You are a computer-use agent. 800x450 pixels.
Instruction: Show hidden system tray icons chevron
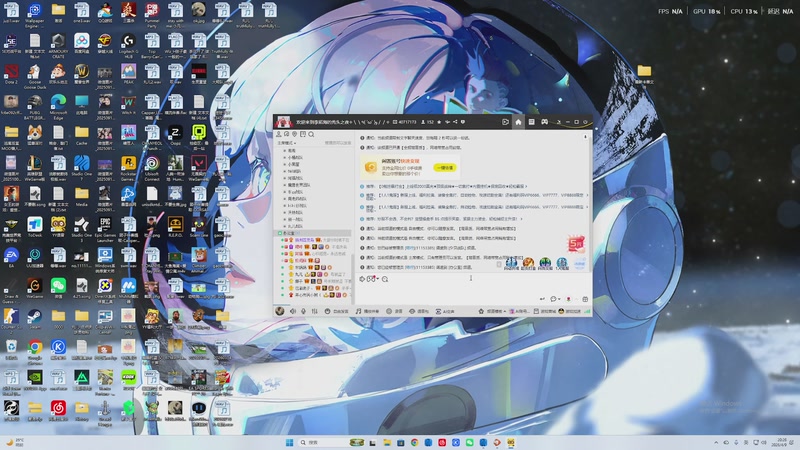pos(716,442)
